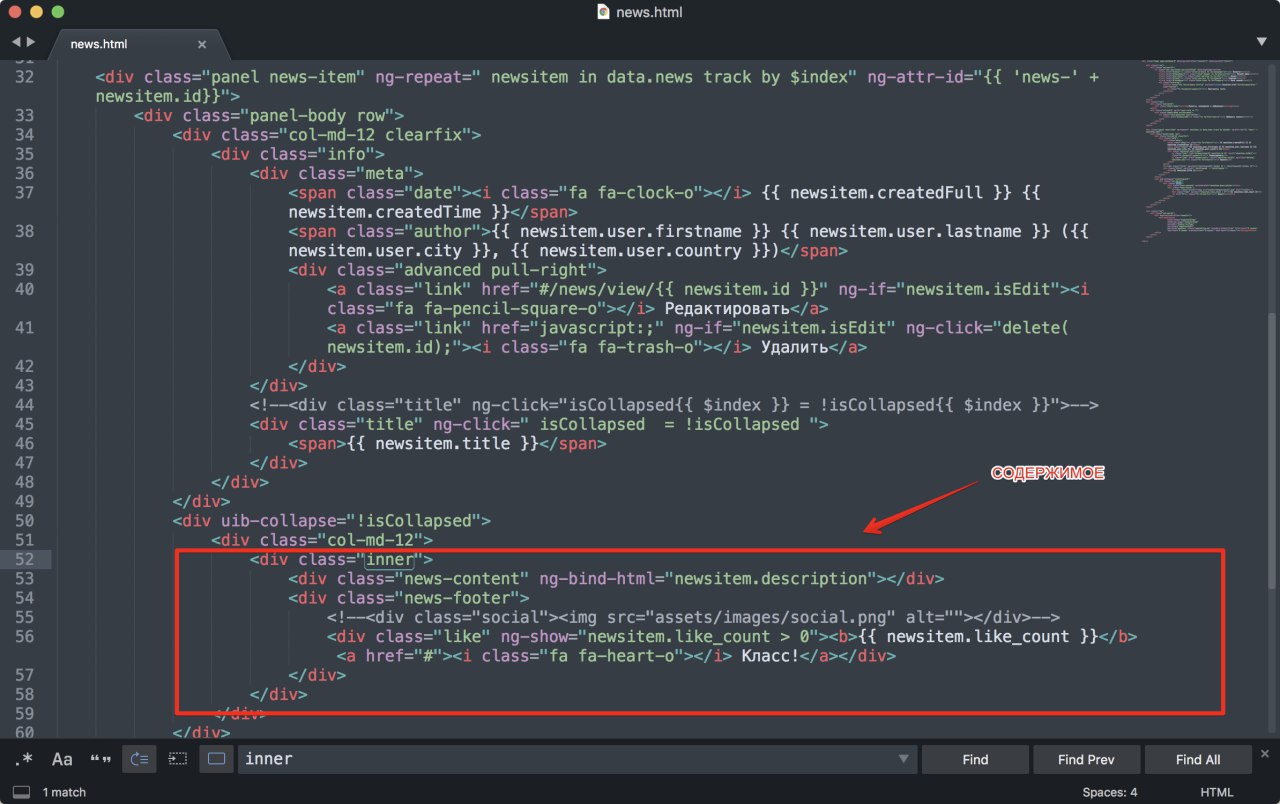Toggle regular expression search

pos(24,759)
